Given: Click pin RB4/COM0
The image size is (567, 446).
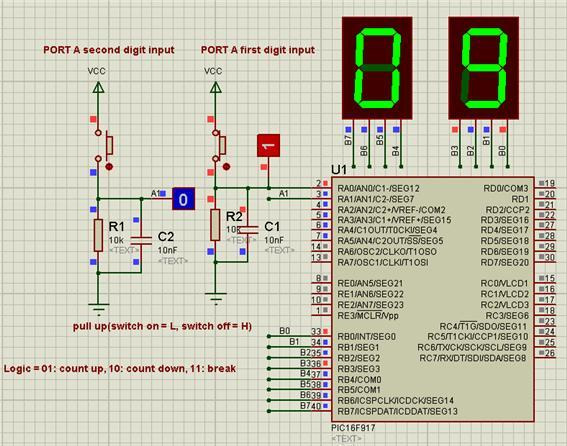Looking at the screenshot, I should point(359,379).
